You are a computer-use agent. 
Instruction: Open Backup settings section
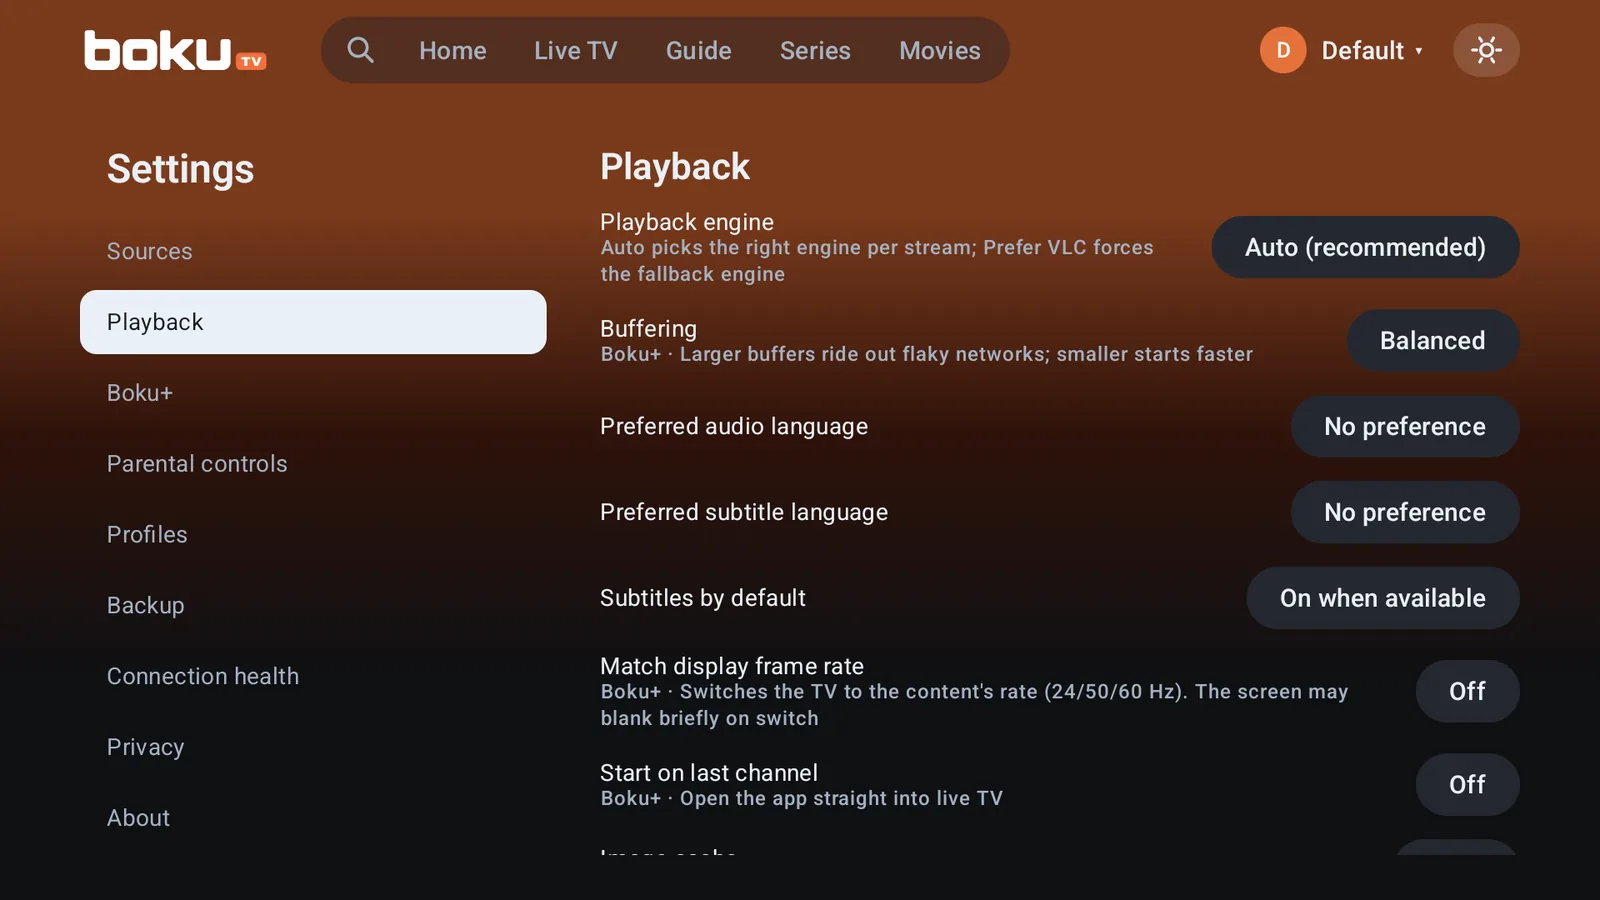(313, 606)
